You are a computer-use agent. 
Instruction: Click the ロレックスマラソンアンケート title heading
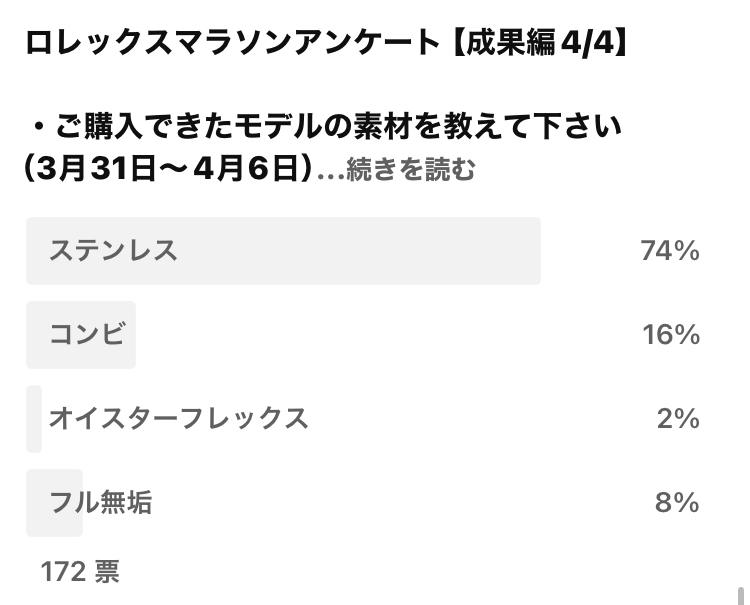233,43
